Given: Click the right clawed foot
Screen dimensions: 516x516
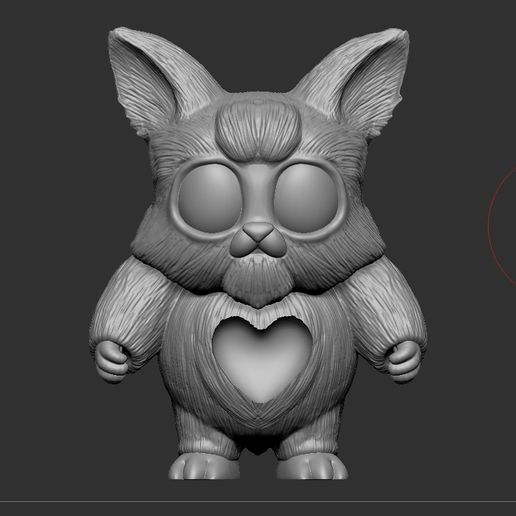Looking at the screenshot, I should coord(312,467).
